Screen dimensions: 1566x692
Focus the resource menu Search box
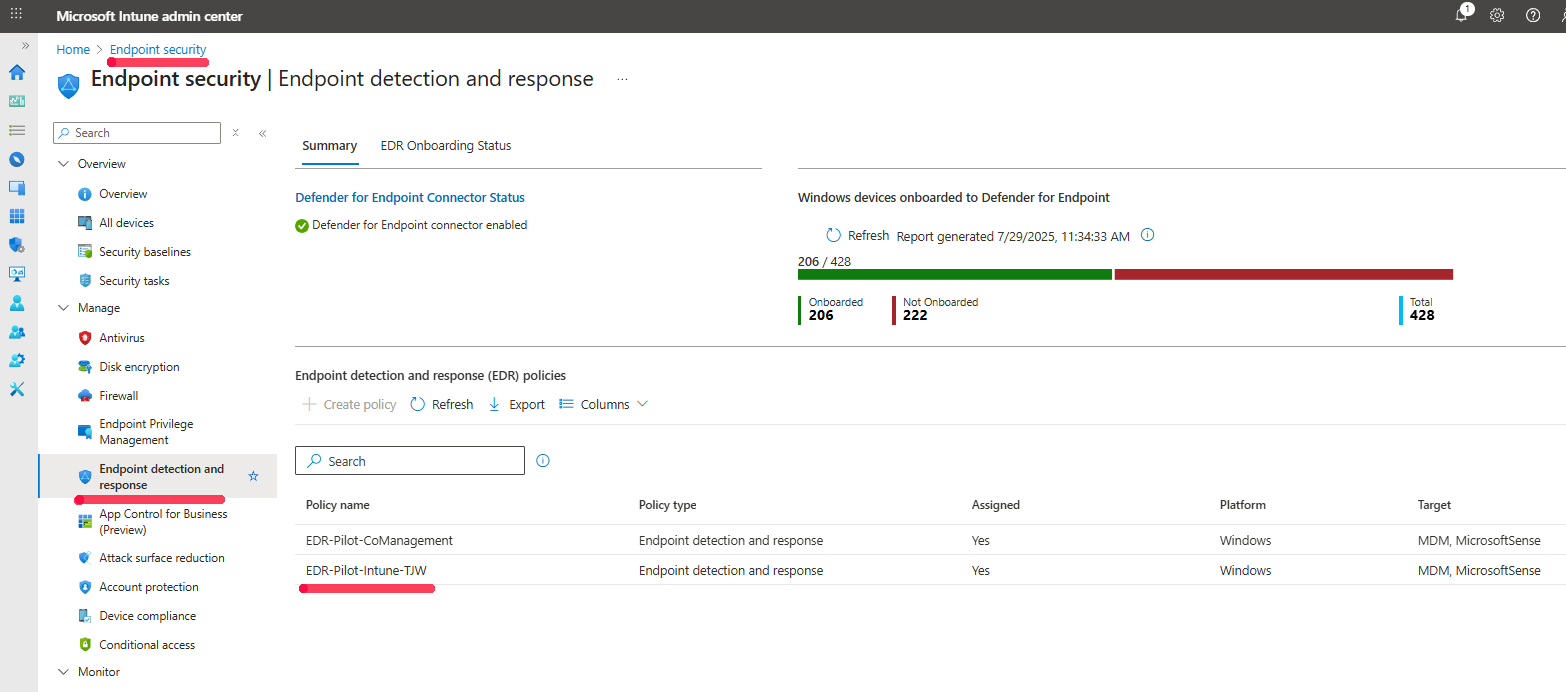coord(137,133)
